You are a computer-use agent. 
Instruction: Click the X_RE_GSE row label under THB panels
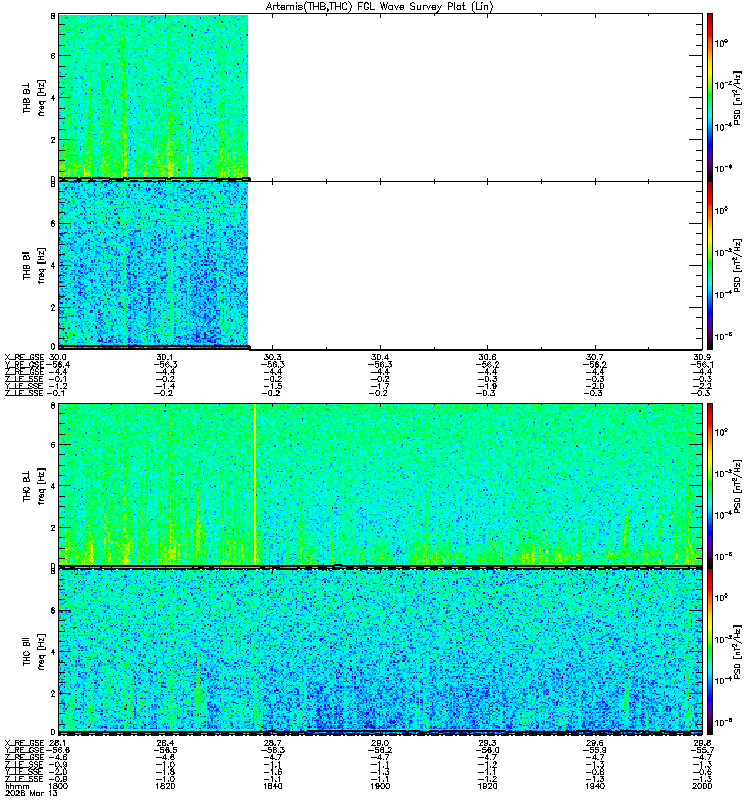24,357
